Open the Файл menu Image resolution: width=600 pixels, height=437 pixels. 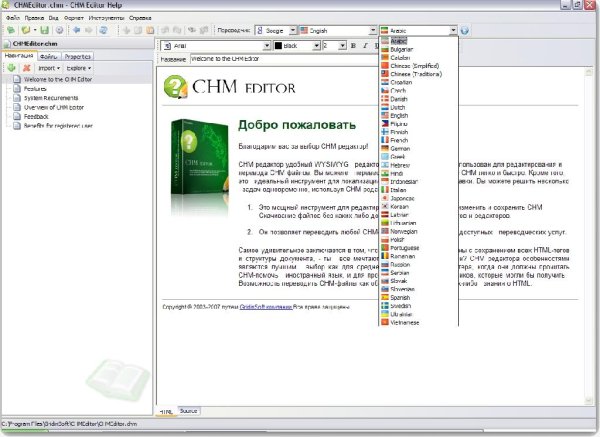[x=13, y=18]
